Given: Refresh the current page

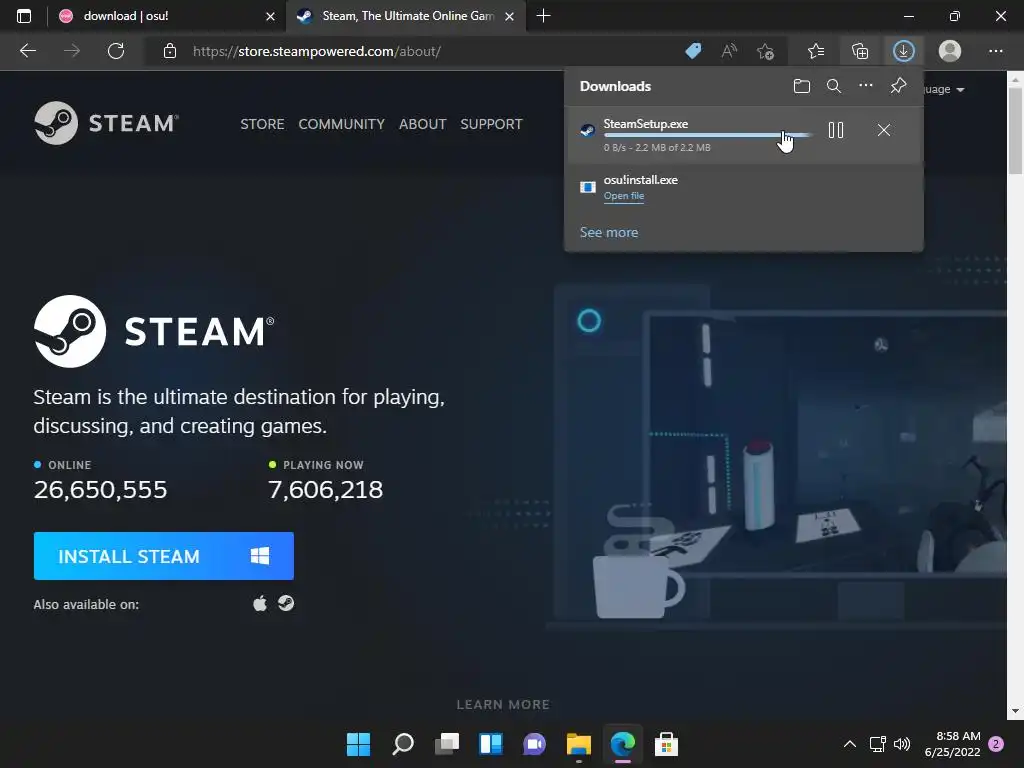Looking at the screenshot, I should click(x=116, y=51).
